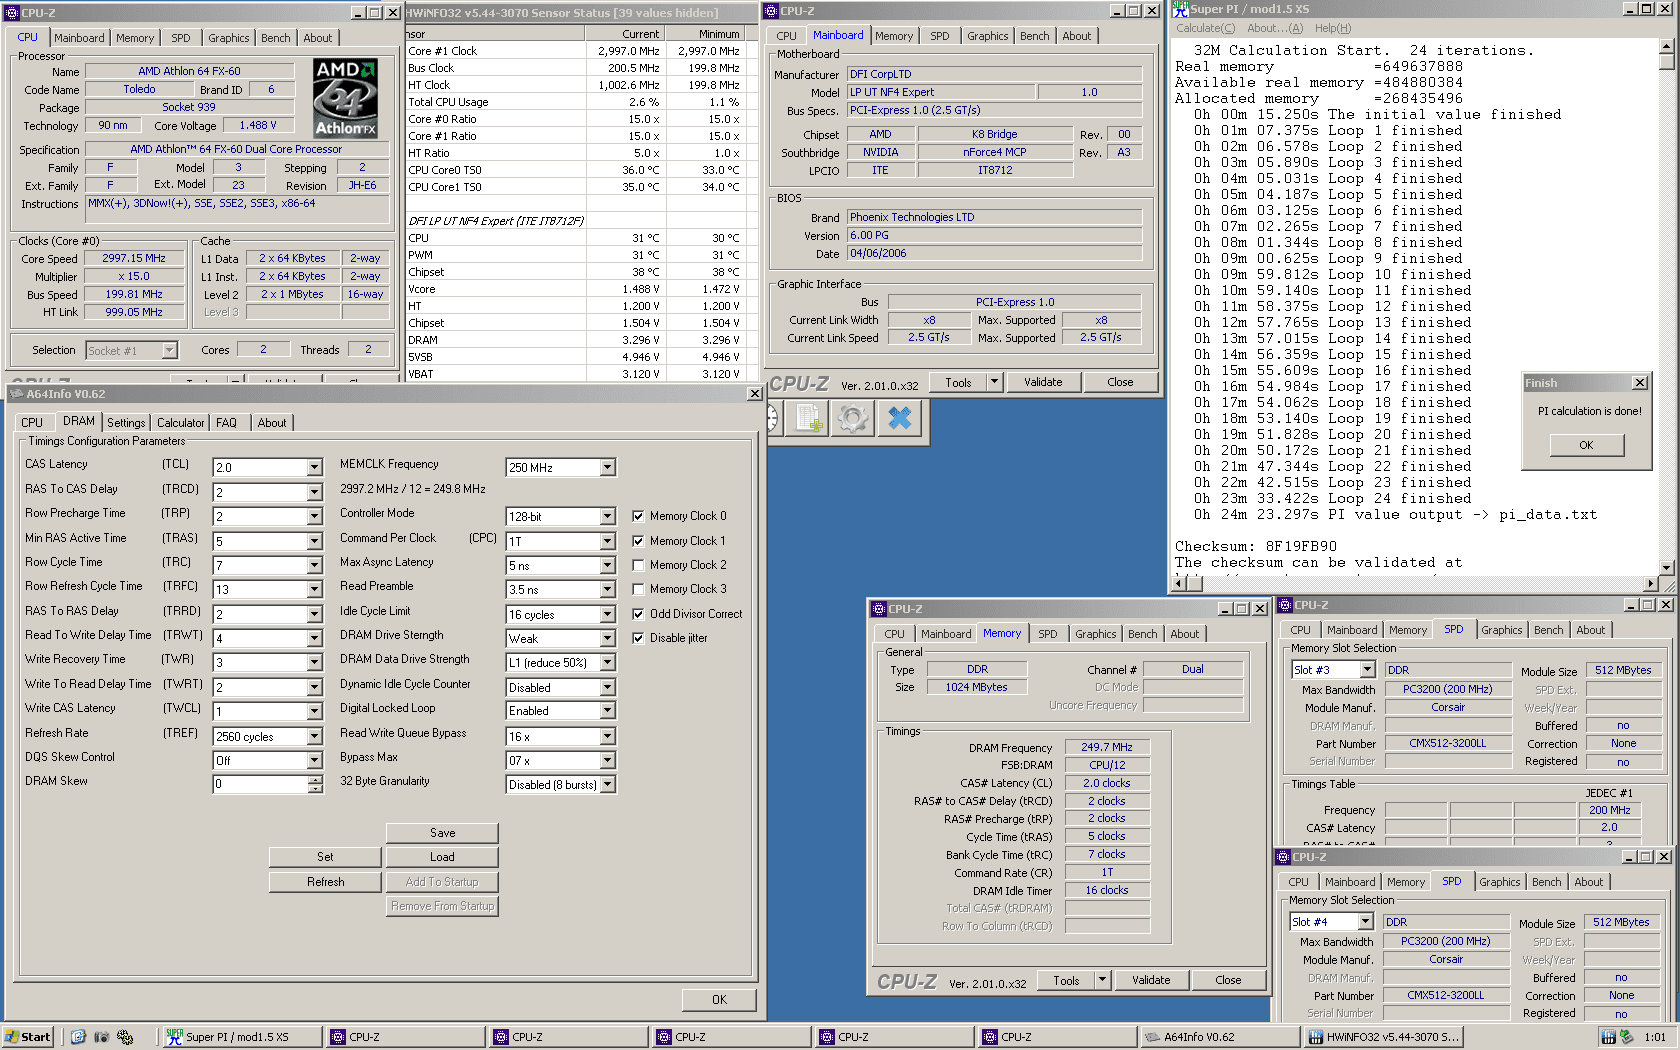1680x1050 pixels.
Task: Open the Windows Start menu
Action: pyautogui.click(x=27, y=1037)
